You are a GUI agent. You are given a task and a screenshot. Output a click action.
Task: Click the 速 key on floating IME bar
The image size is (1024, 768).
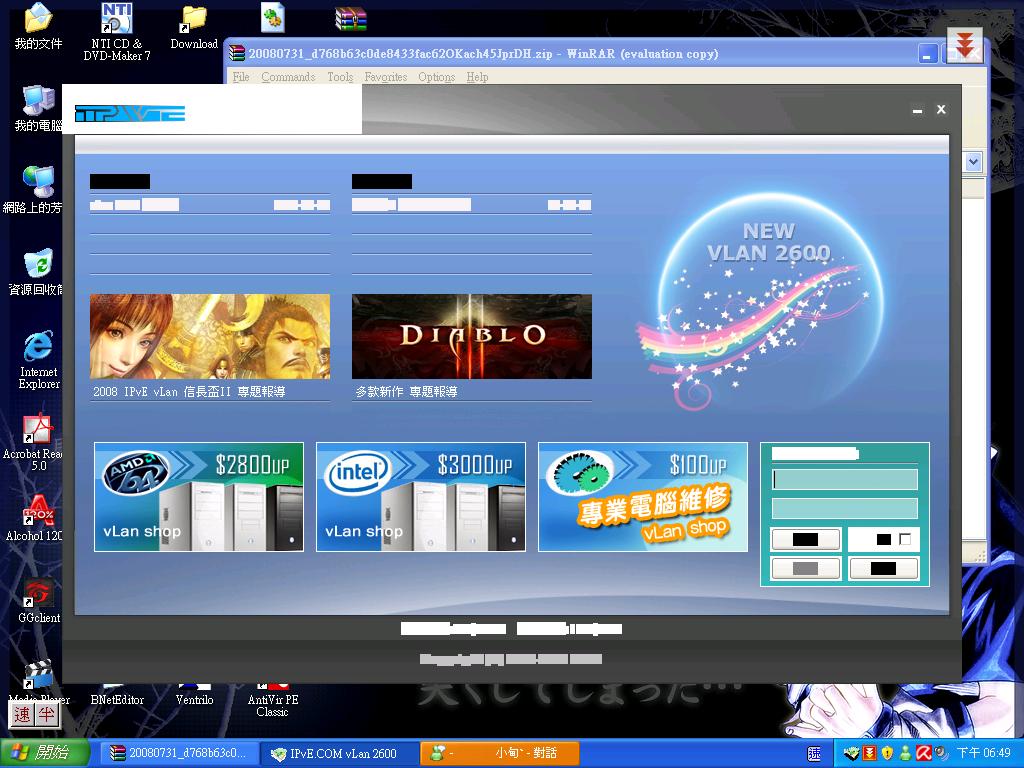tap(22, 715)
